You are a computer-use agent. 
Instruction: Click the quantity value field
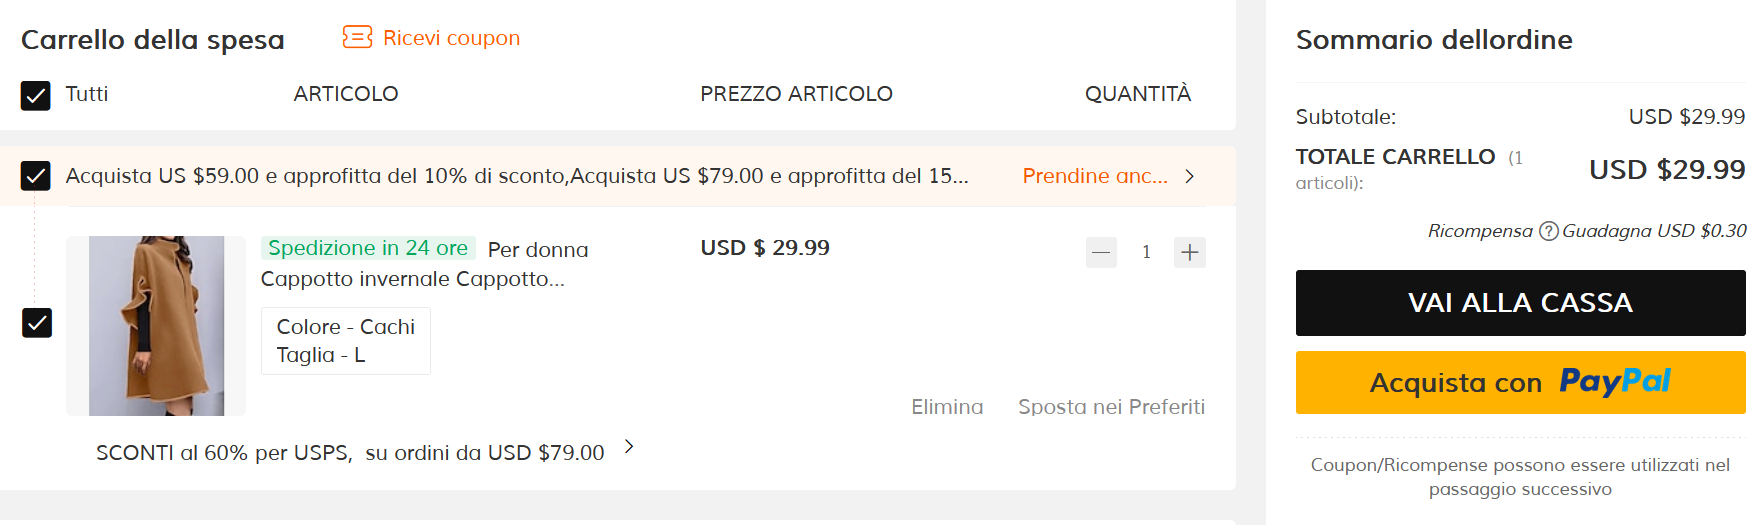1146,252
